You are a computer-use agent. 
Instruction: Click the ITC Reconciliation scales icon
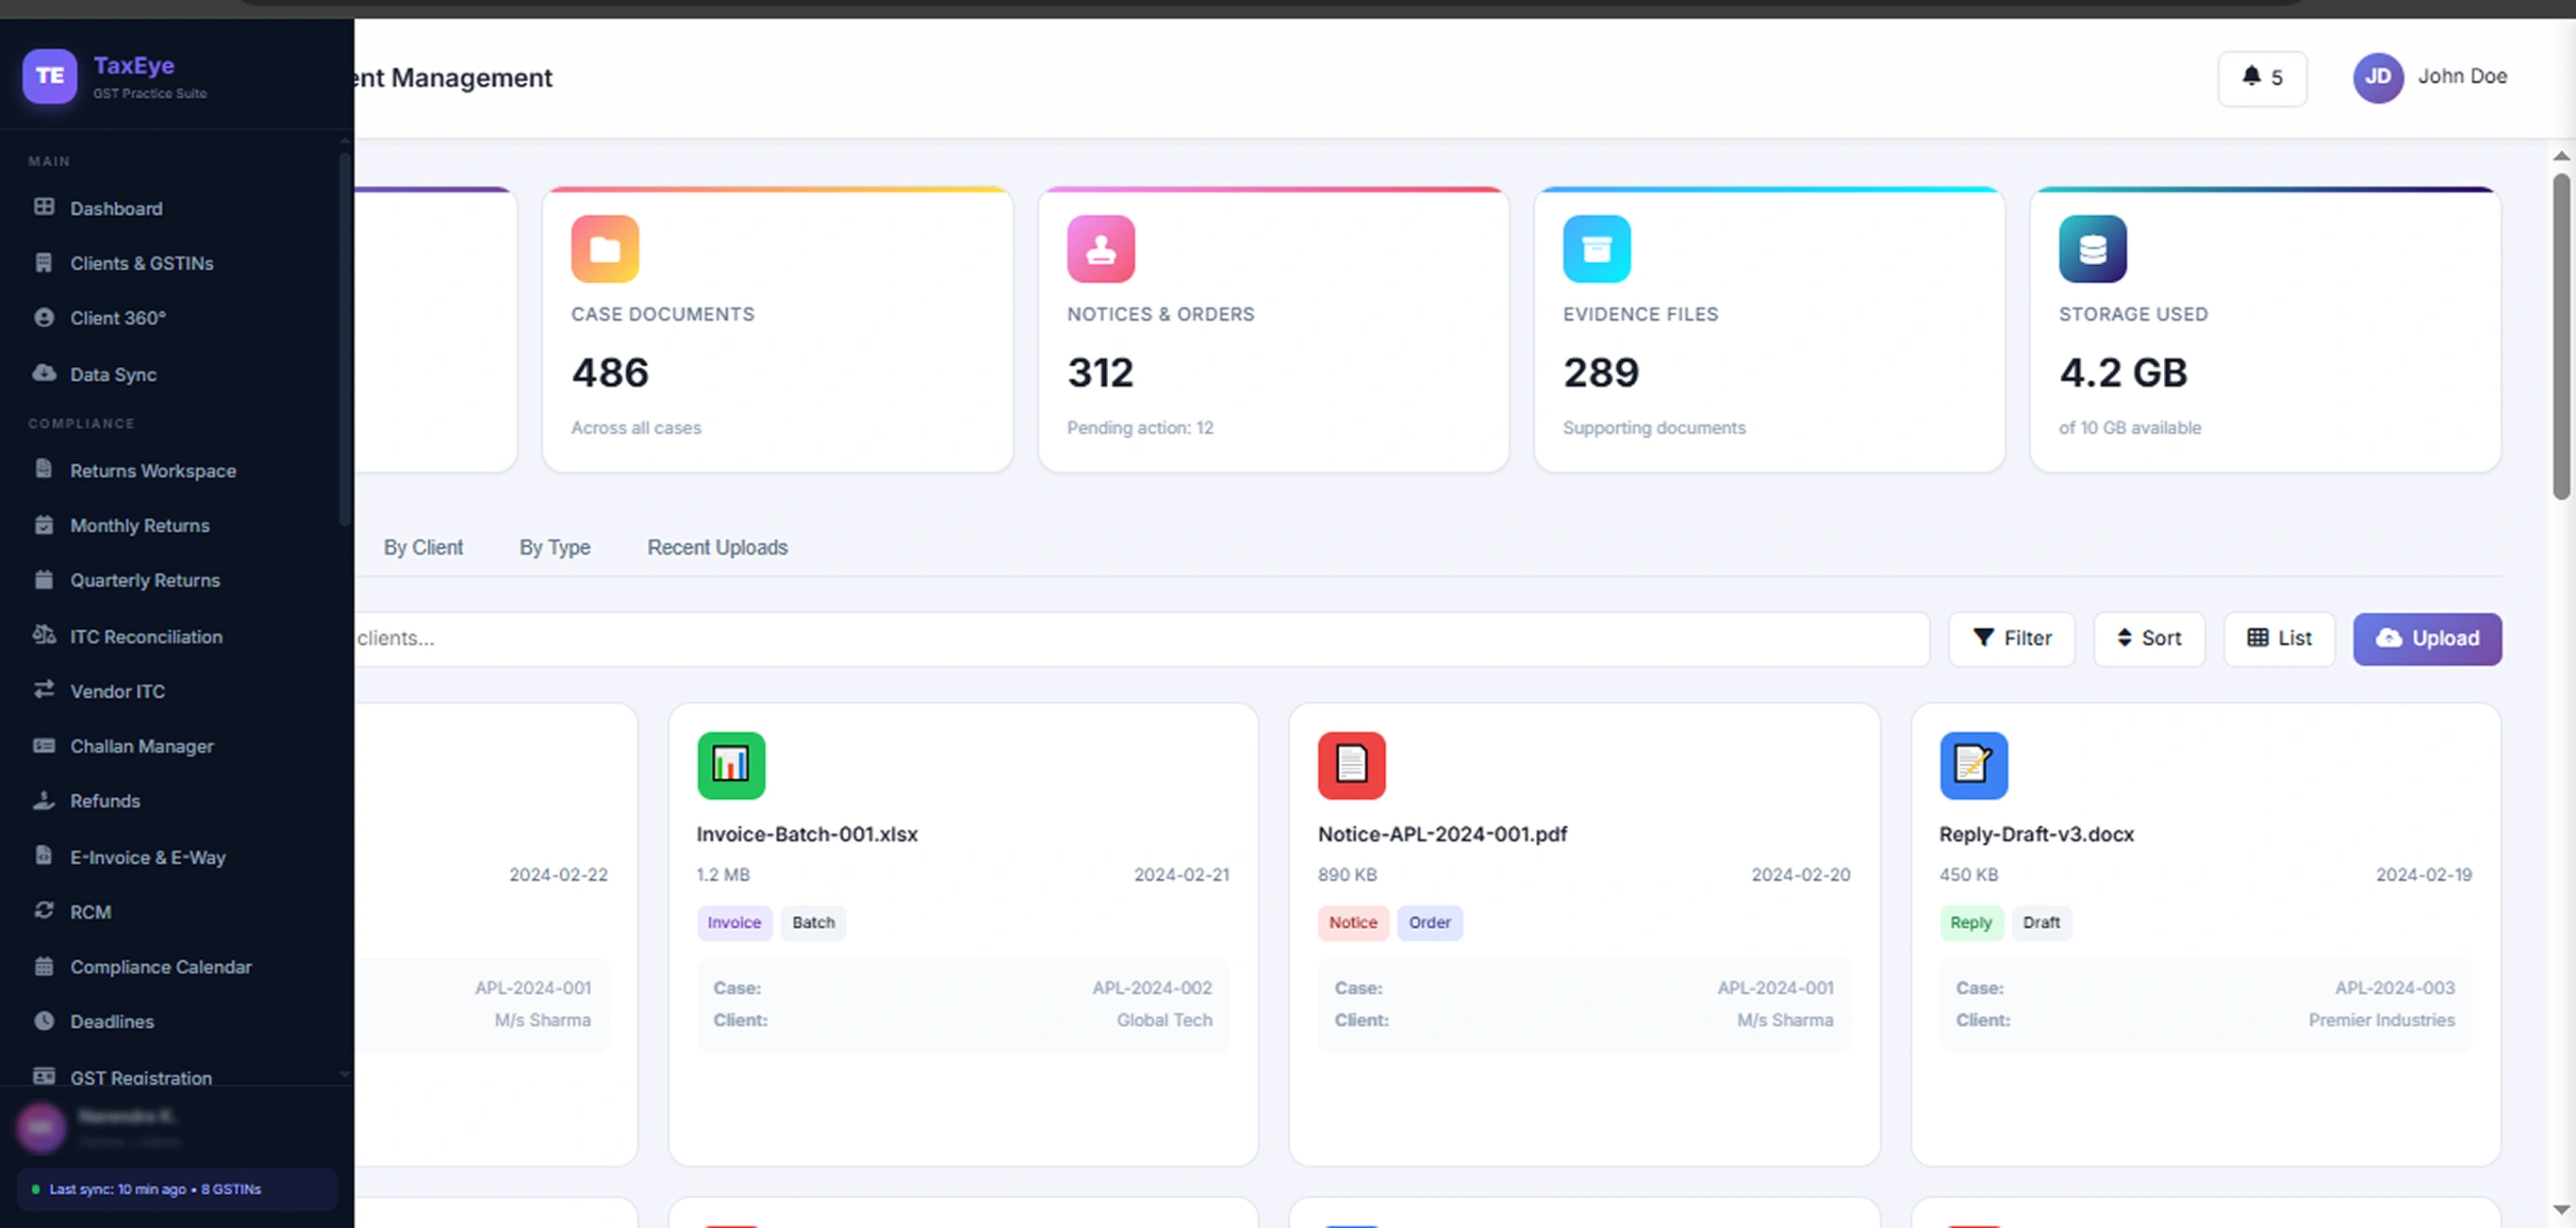(x=44, y=635)
